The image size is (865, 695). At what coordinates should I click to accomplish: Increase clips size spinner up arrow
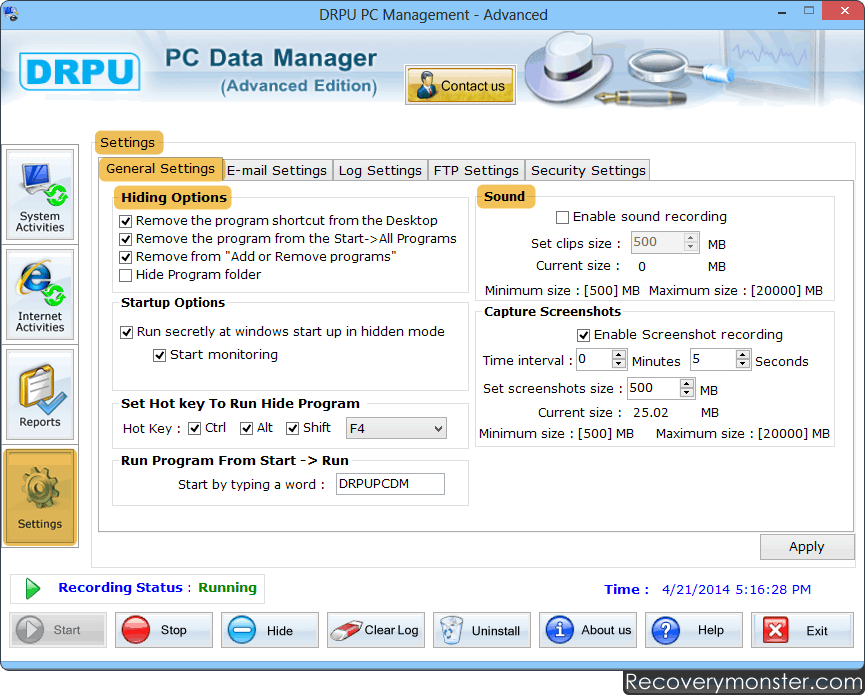tap(691, 238)
